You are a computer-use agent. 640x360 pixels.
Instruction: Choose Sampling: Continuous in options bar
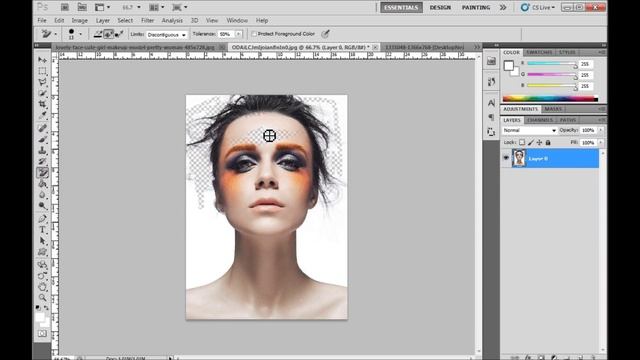pyautogui.click(x=98, y=34)
